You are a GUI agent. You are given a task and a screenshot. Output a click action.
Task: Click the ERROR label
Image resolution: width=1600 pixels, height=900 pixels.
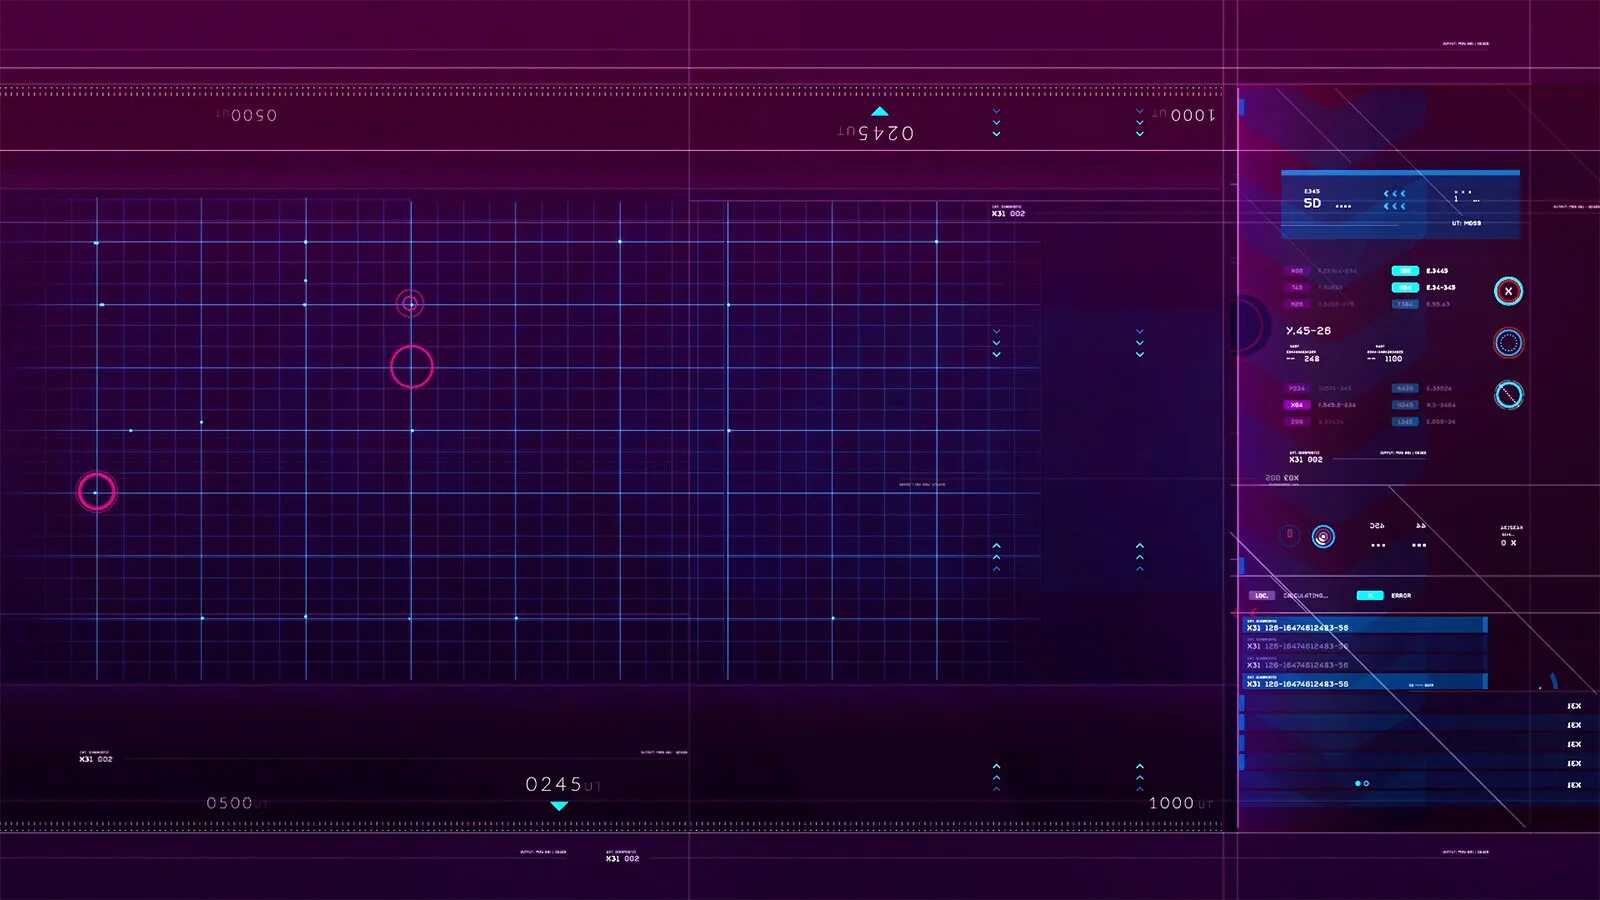click(1401, 596)
